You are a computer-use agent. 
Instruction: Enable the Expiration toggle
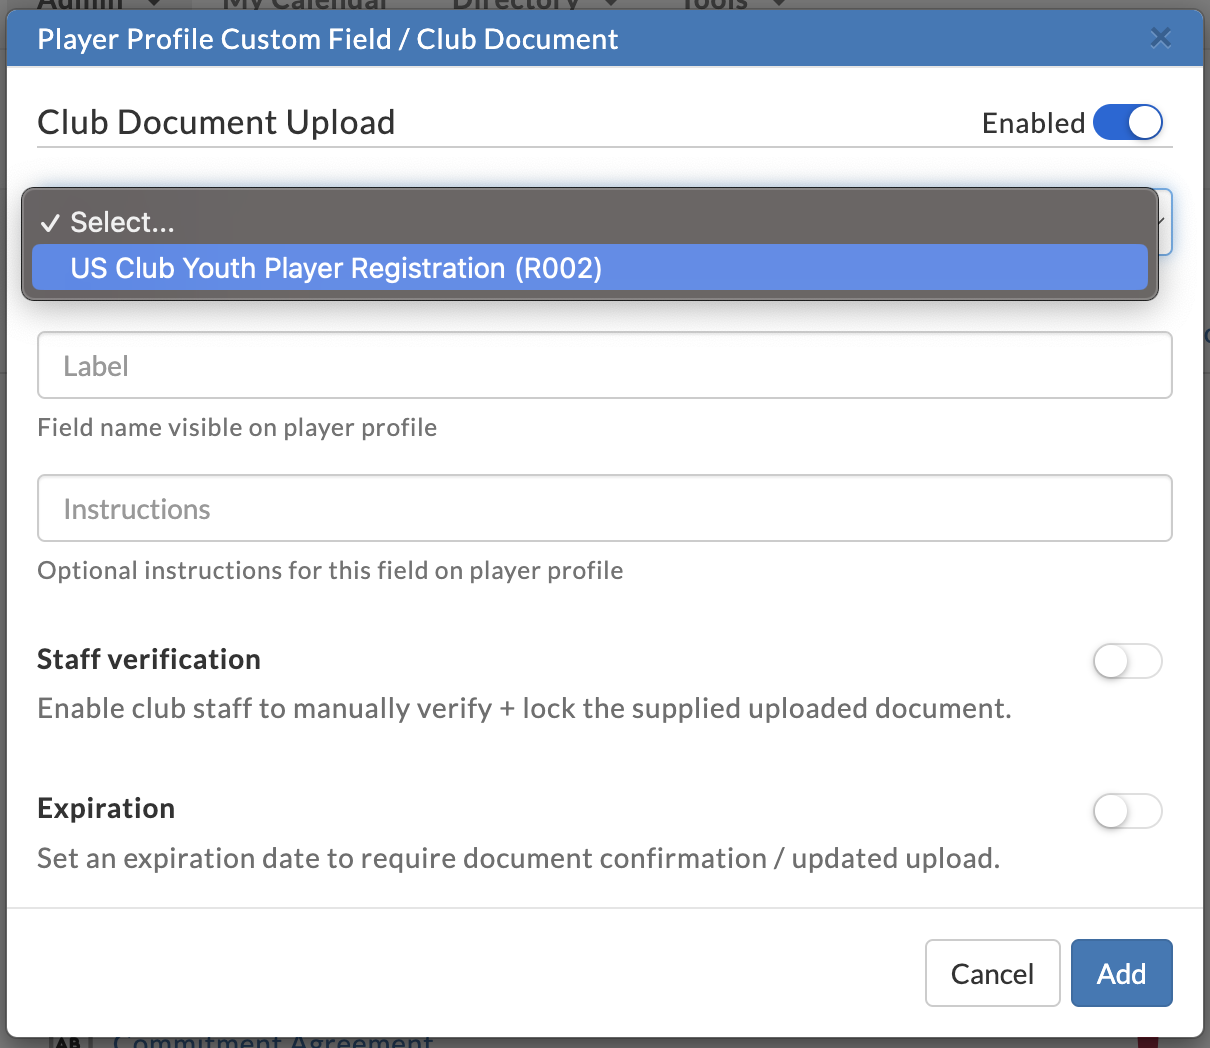[1128, 811]
